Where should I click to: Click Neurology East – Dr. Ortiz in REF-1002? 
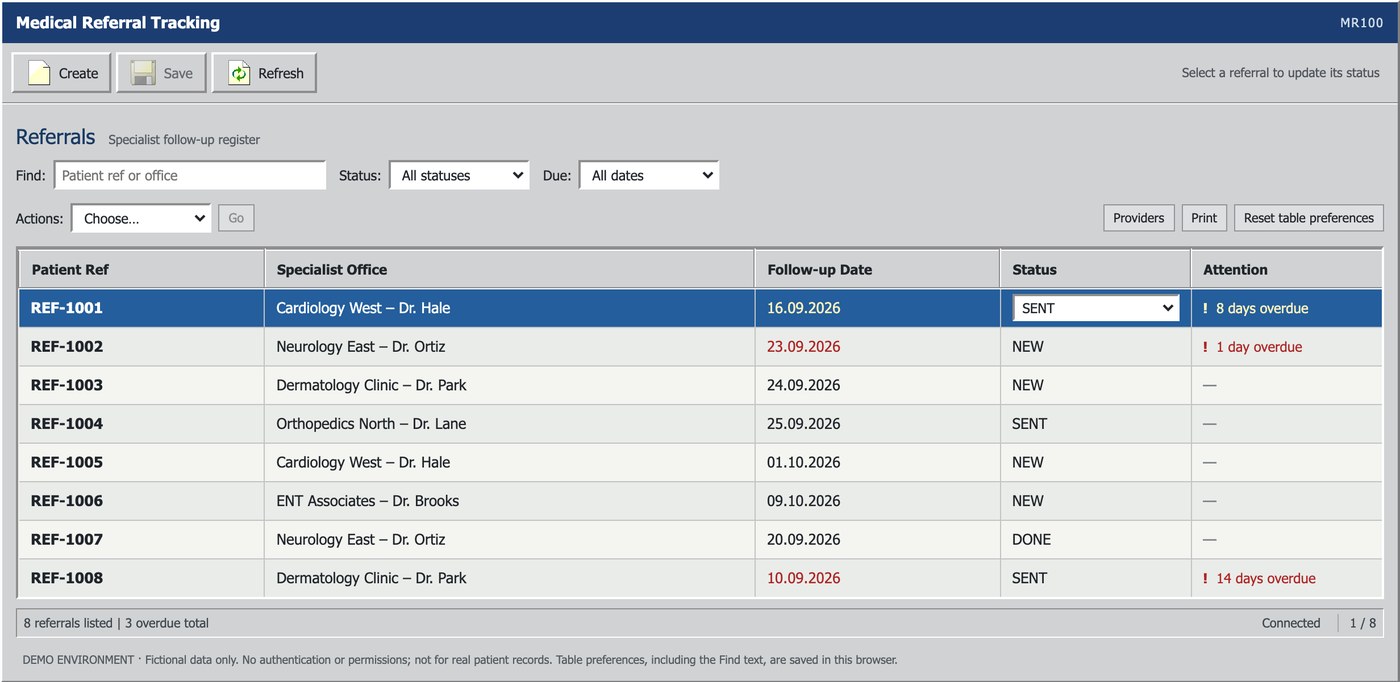point(361,347)
